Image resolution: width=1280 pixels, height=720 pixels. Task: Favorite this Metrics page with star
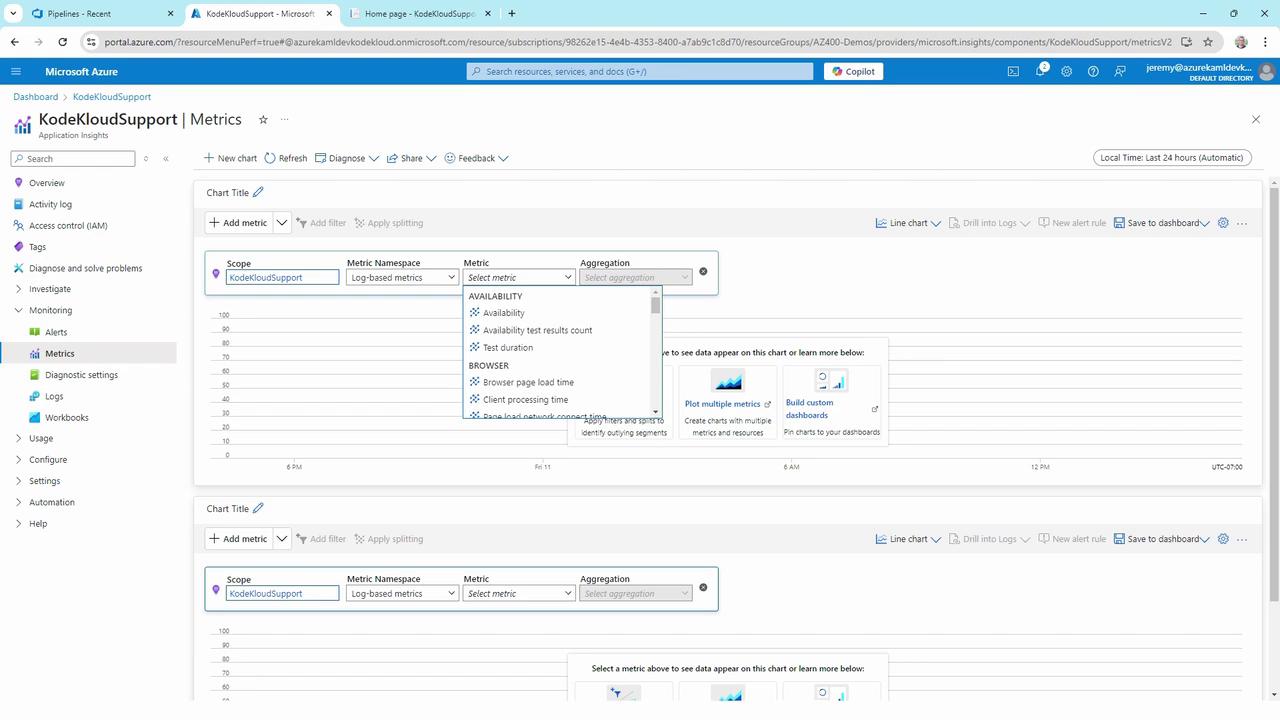(263, 119)
